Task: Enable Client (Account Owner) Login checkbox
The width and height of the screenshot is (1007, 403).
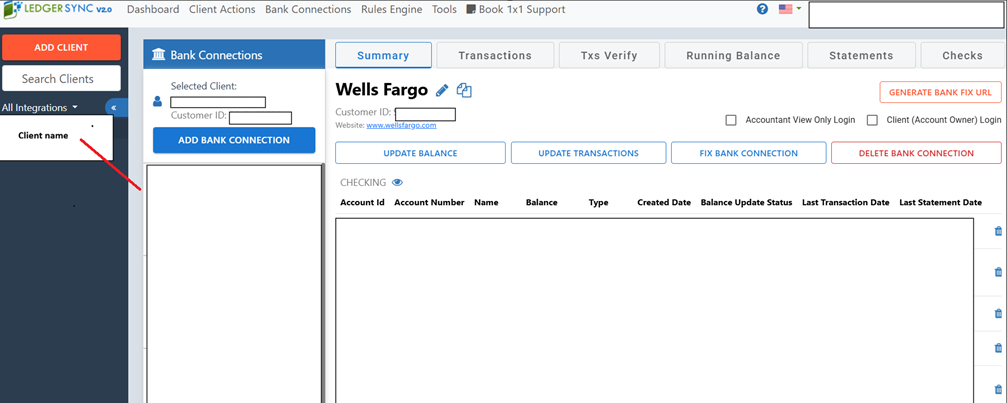Action: [x=872, y=120]
